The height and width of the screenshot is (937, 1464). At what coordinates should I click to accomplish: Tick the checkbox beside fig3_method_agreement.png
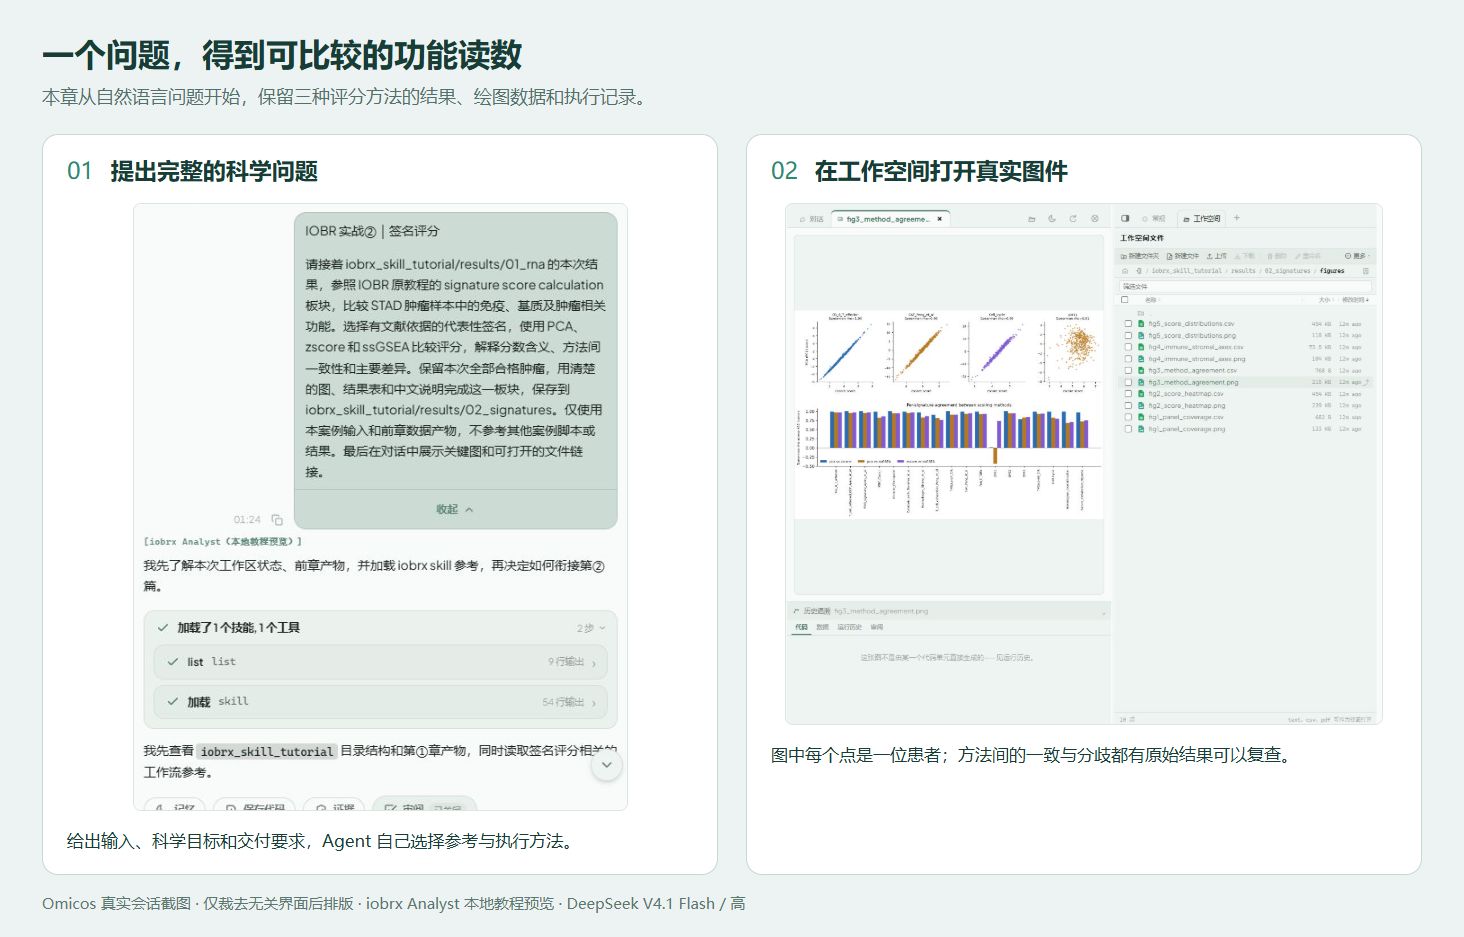1128,382
